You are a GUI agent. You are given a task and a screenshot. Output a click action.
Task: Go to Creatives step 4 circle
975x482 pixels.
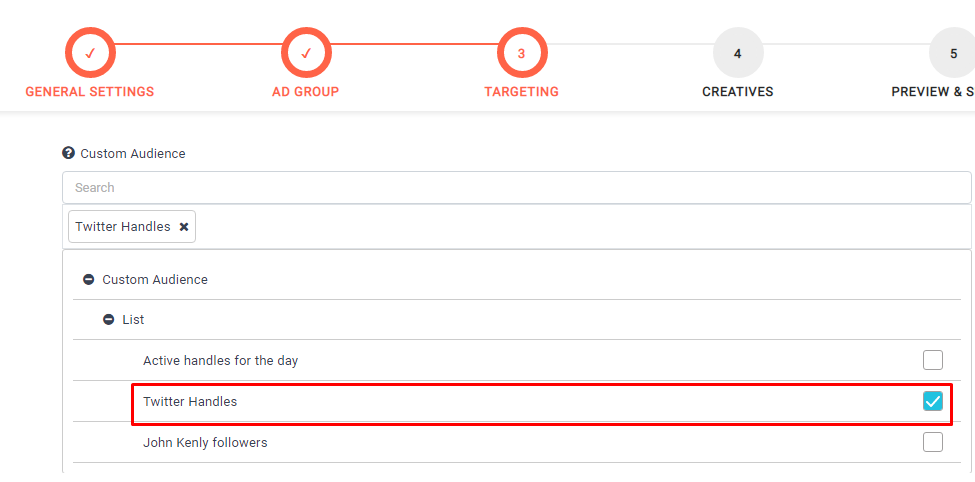[x=737, y=53]
